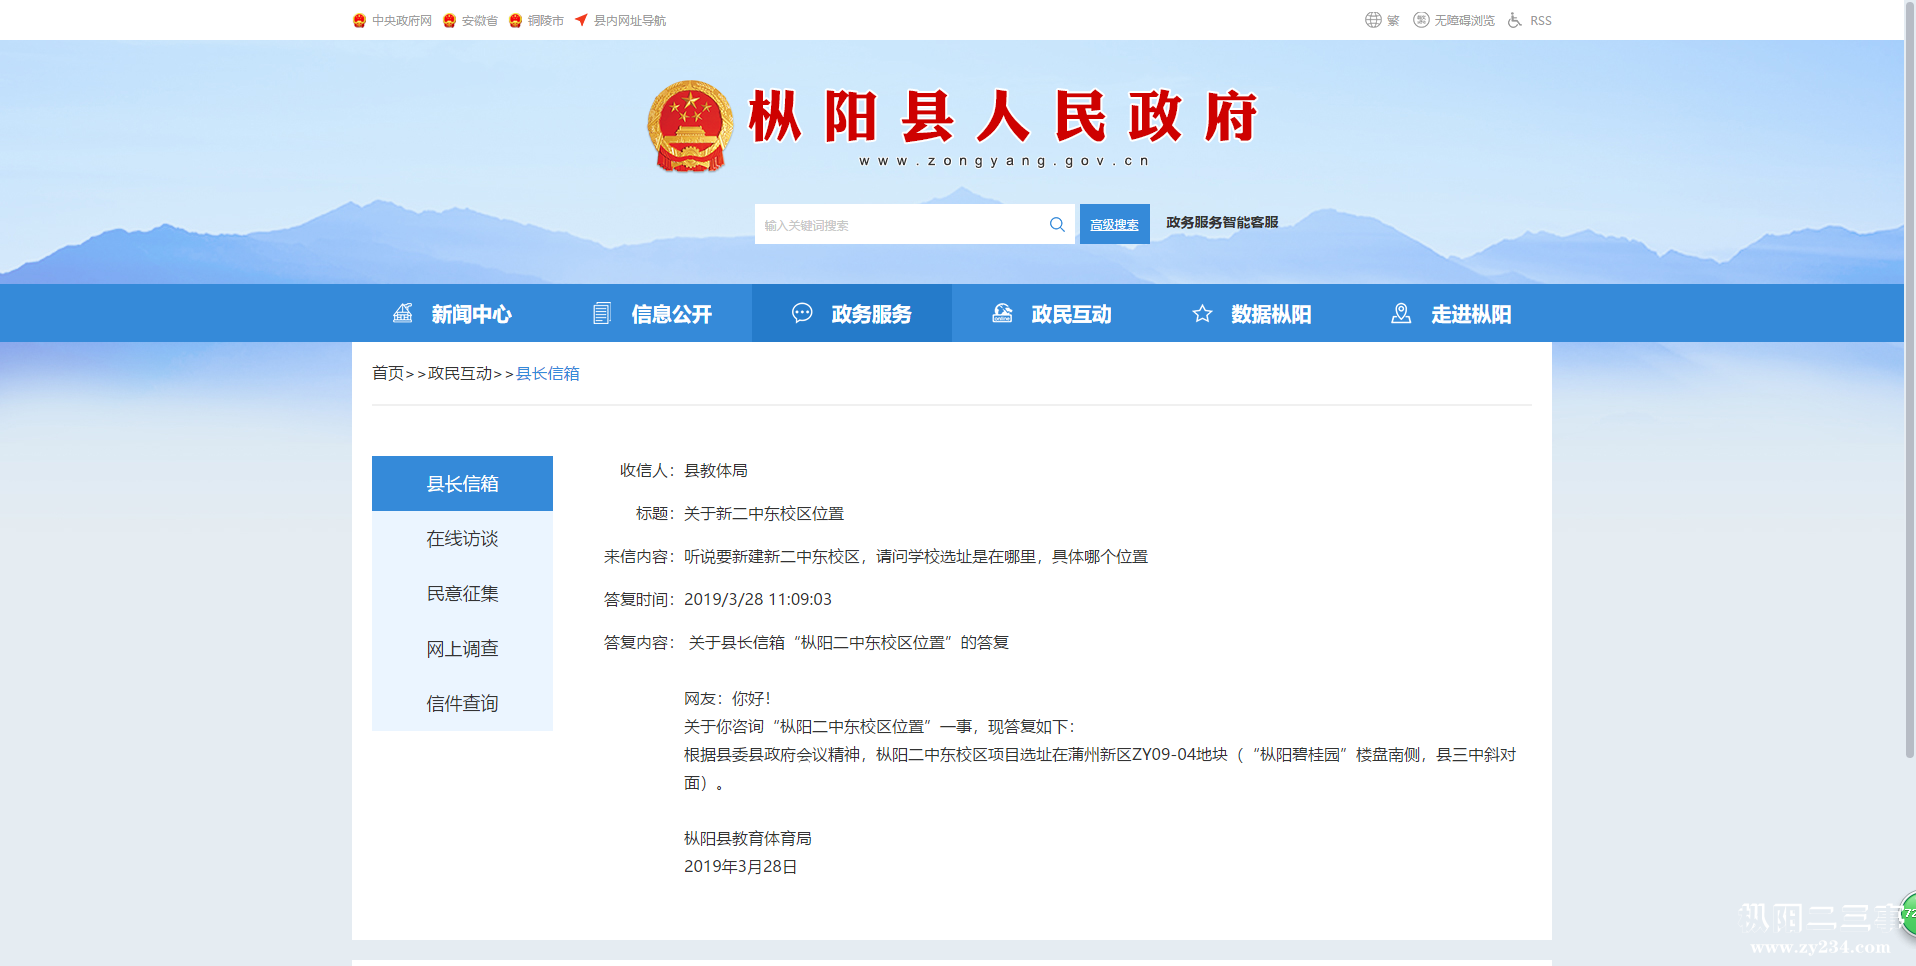Open the 铜陵市 link
1916x966 pixels.
(x=545, y=20)
